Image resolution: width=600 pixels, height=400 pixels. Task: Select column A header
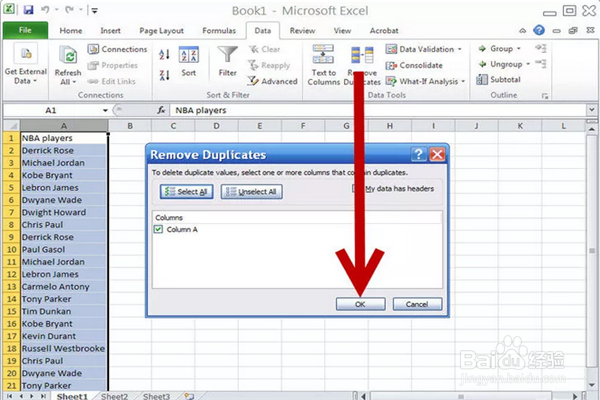(64, 126)
